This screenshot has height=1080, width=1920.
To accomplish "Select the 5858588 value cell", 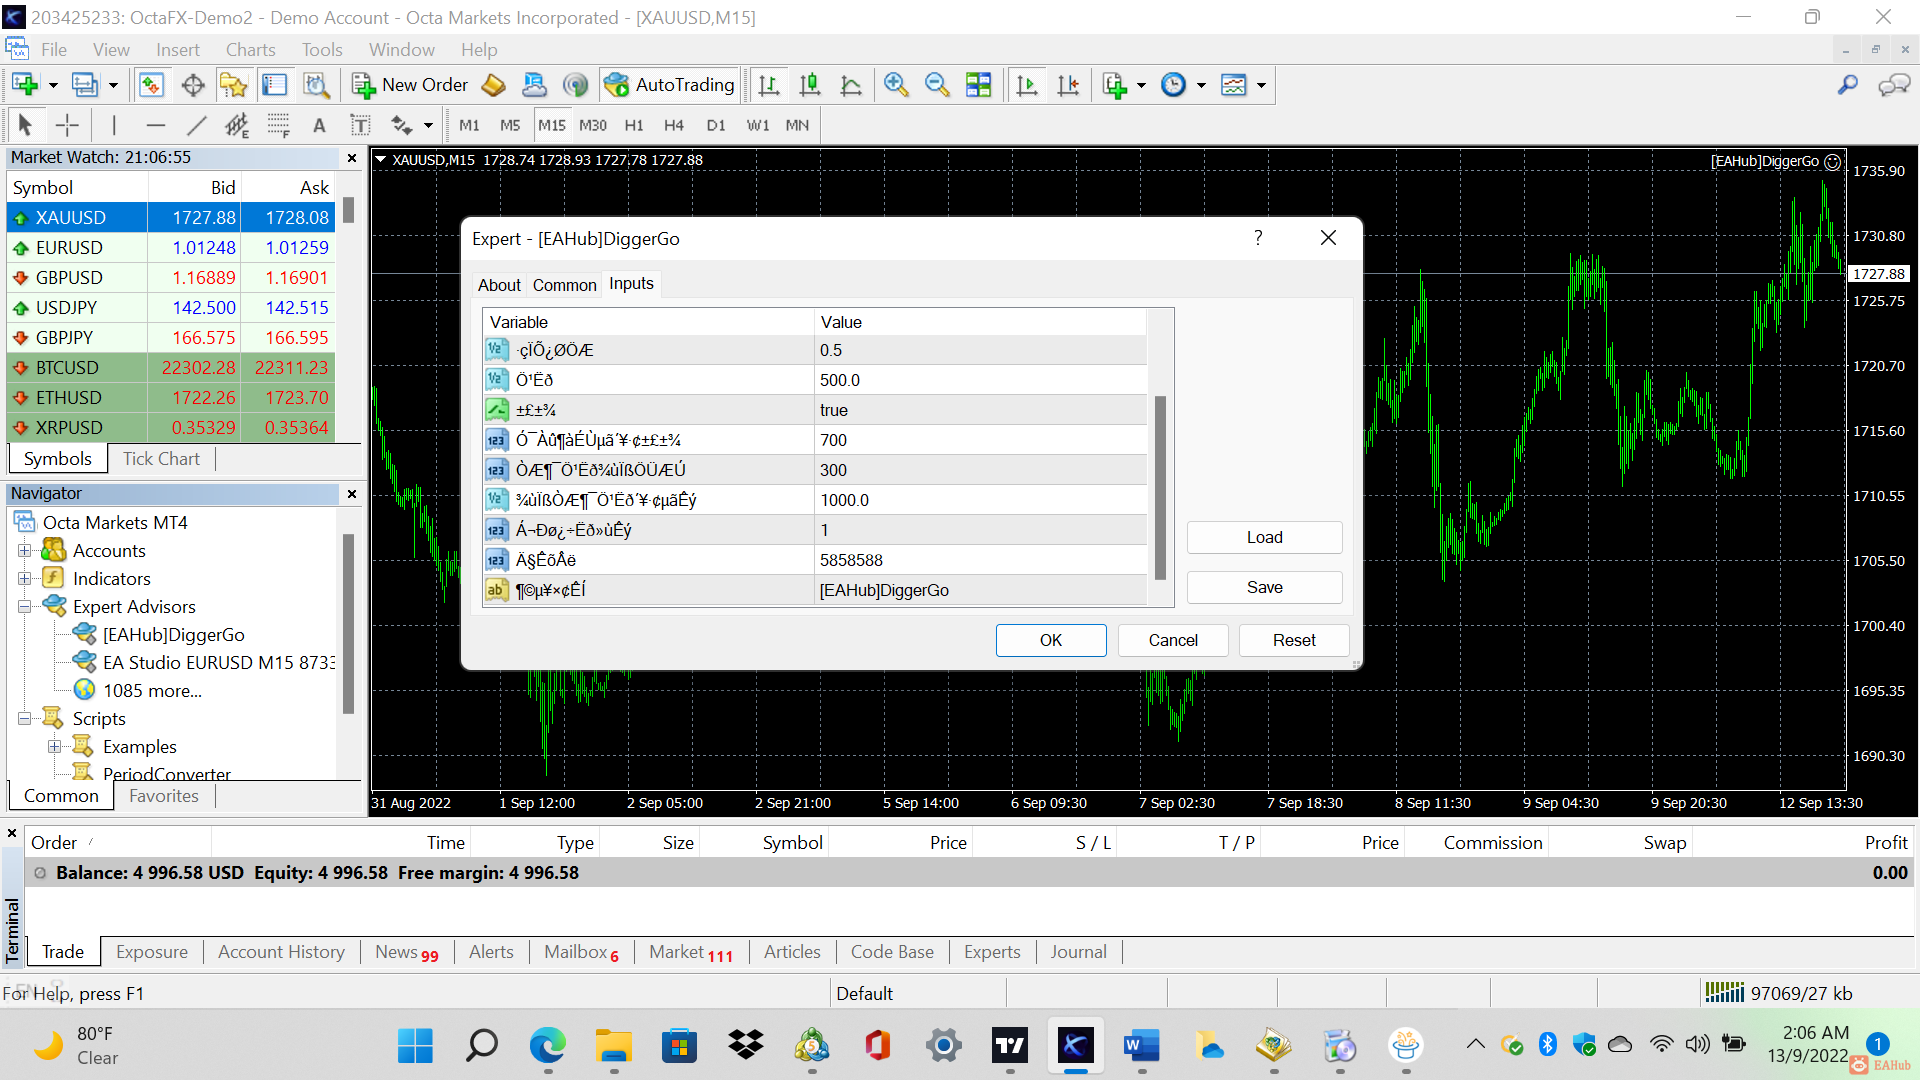I will coord(980,560).
